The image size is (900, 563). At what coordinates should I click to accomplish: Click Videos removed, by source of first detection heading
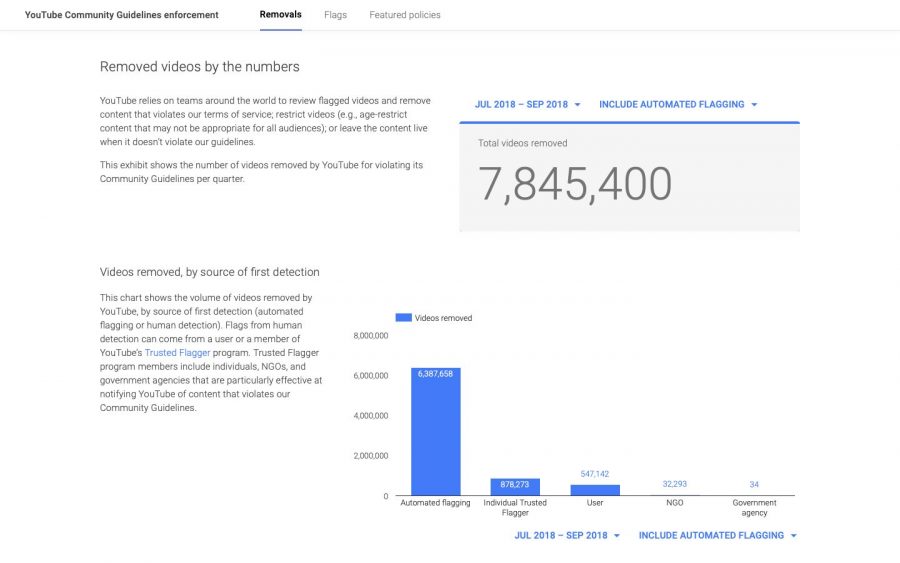click(x=210, y=272)
